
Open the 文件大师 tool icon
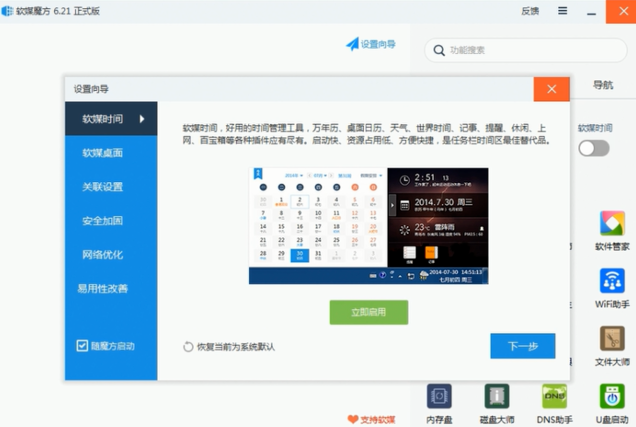(x=612, y=338)
